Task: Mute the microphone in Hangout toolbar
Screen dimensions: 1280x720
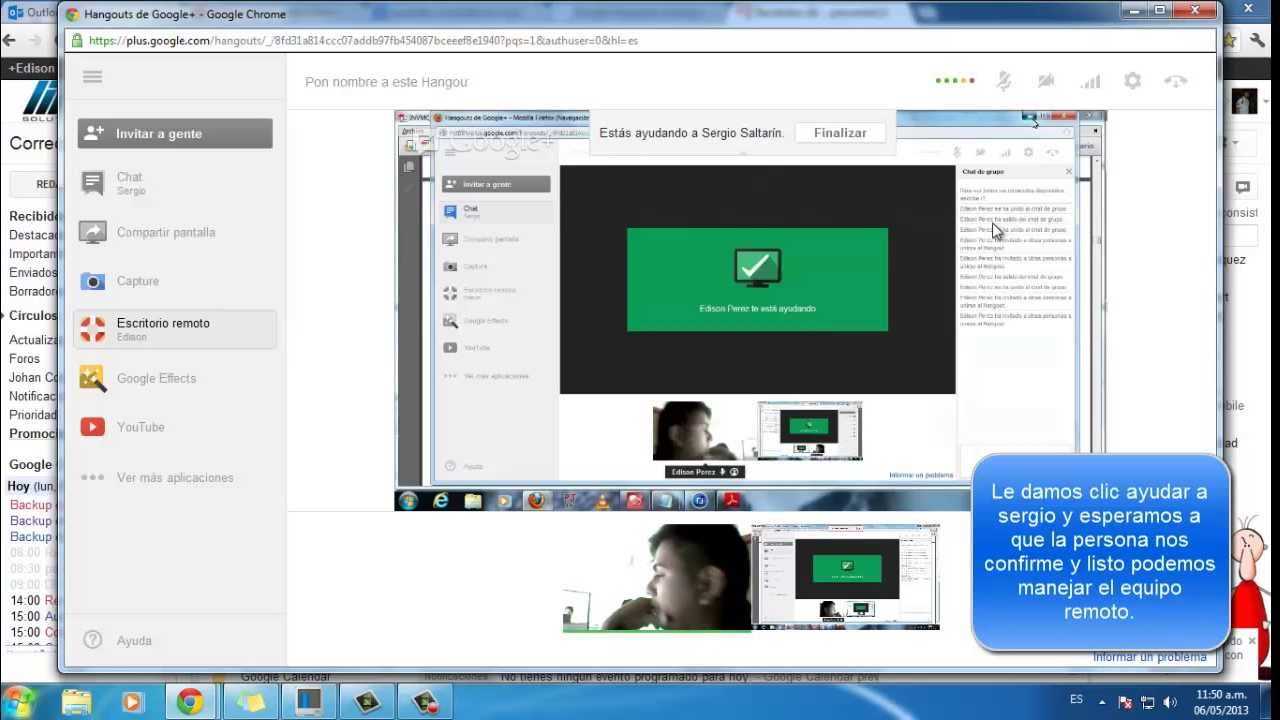Action: (x=1004, y=81)
